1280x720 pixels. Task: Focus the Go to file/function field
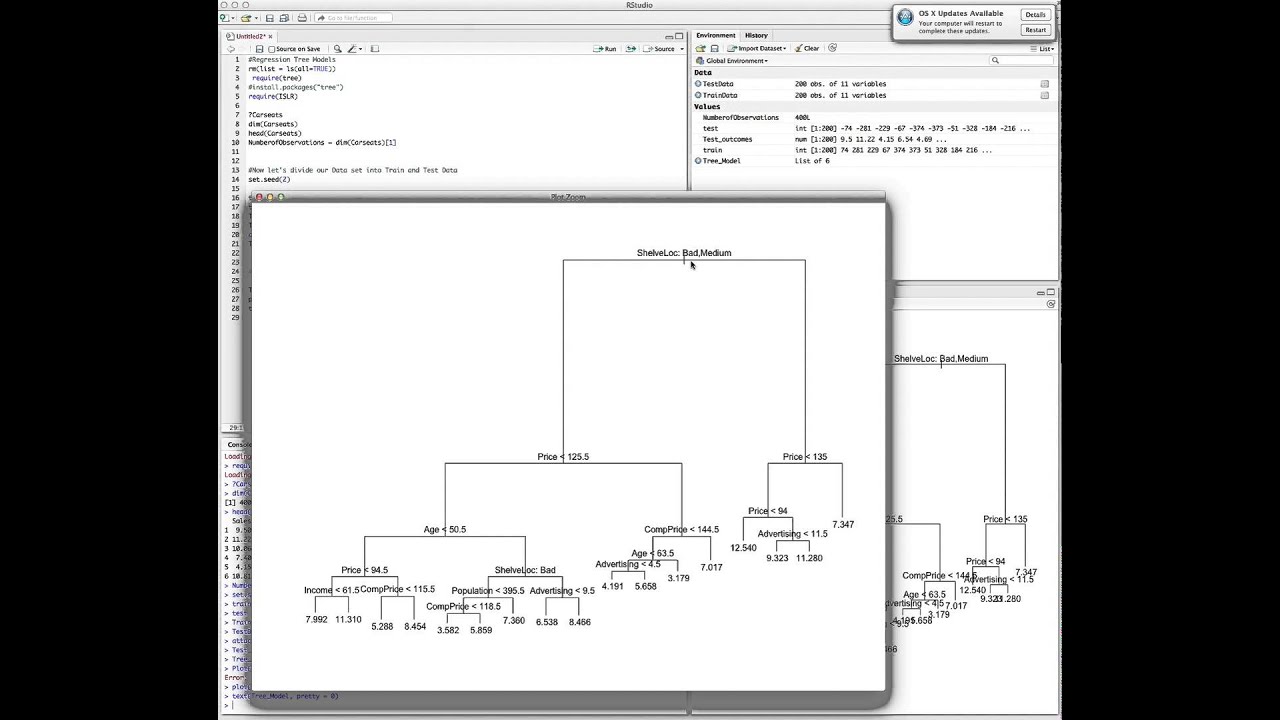(353, 18)
